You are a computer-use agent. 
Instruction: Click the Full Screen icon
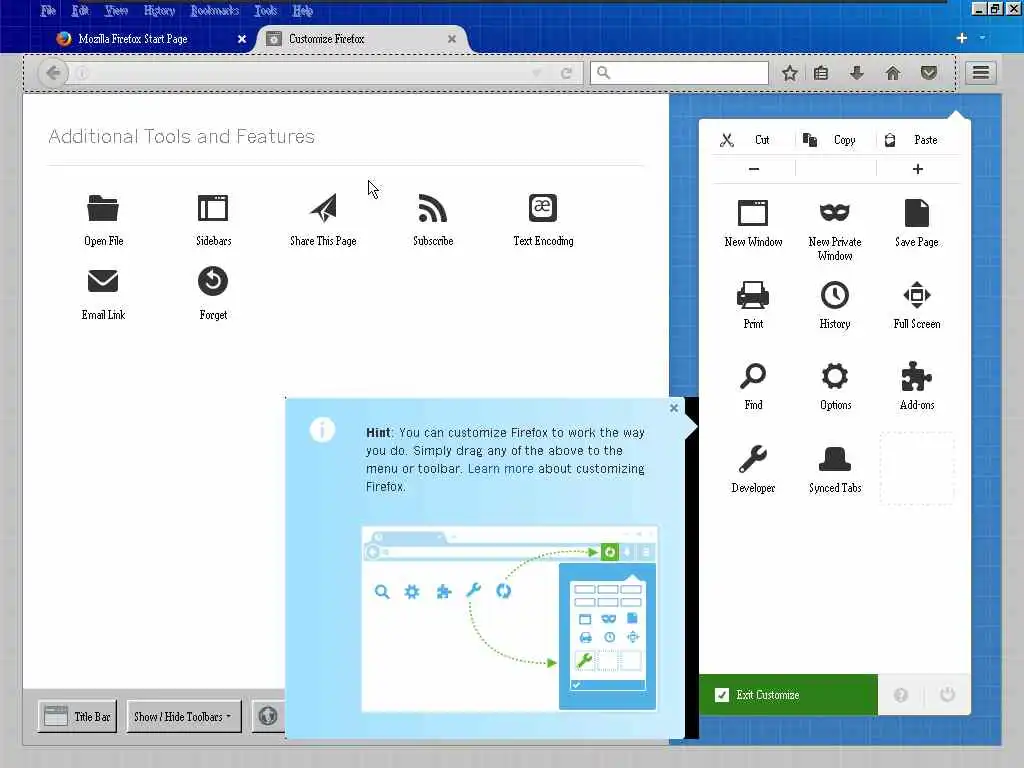tap(917, 295)
